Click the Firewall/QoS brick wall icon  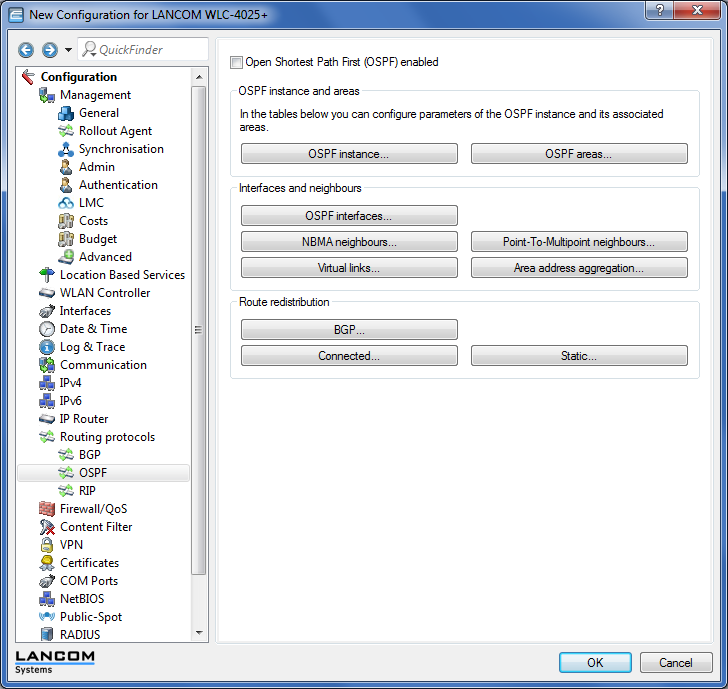[47, 509]
